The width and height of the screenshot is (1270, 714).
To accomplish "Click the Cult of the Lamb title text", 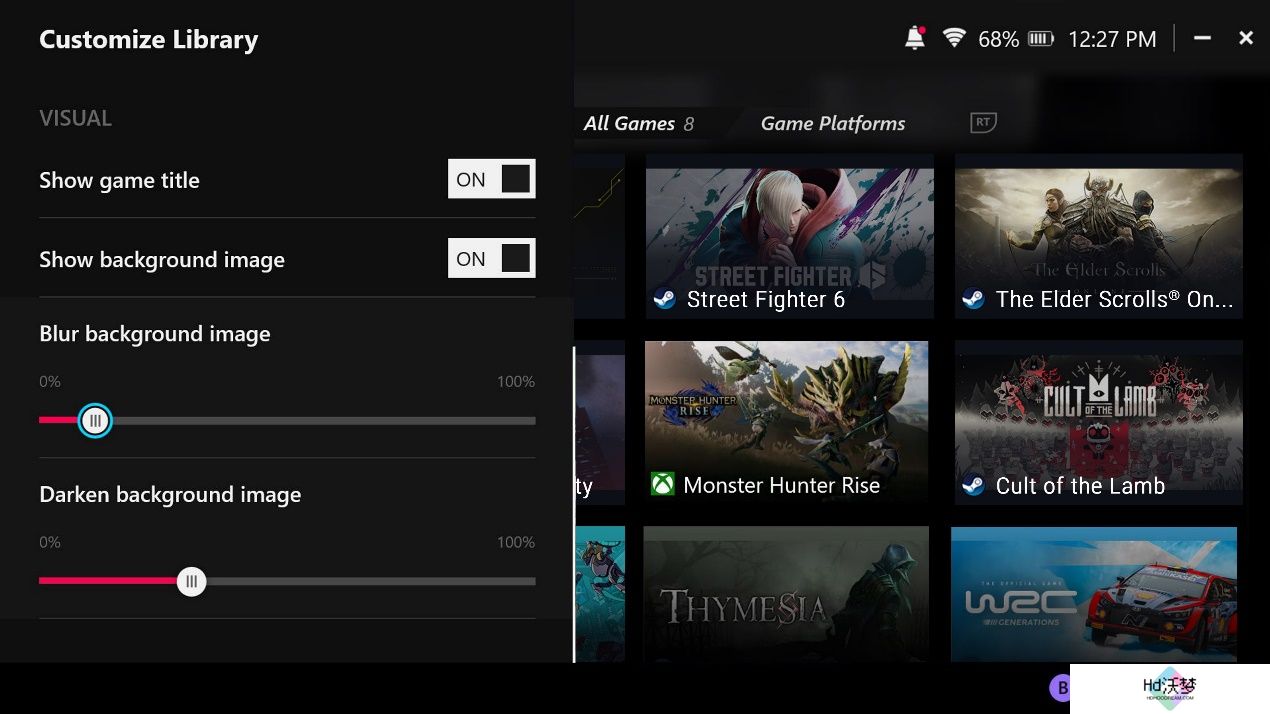I will [1080, 485].
